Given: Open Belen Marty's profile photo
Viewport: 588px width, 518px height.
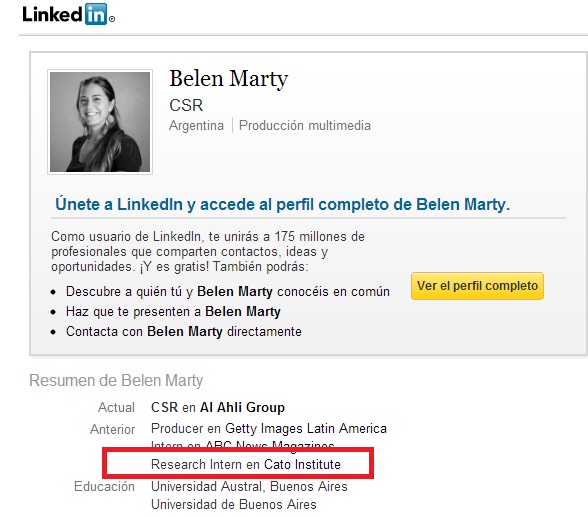Looking at the screenshot, I should click(x=100, y=122).
